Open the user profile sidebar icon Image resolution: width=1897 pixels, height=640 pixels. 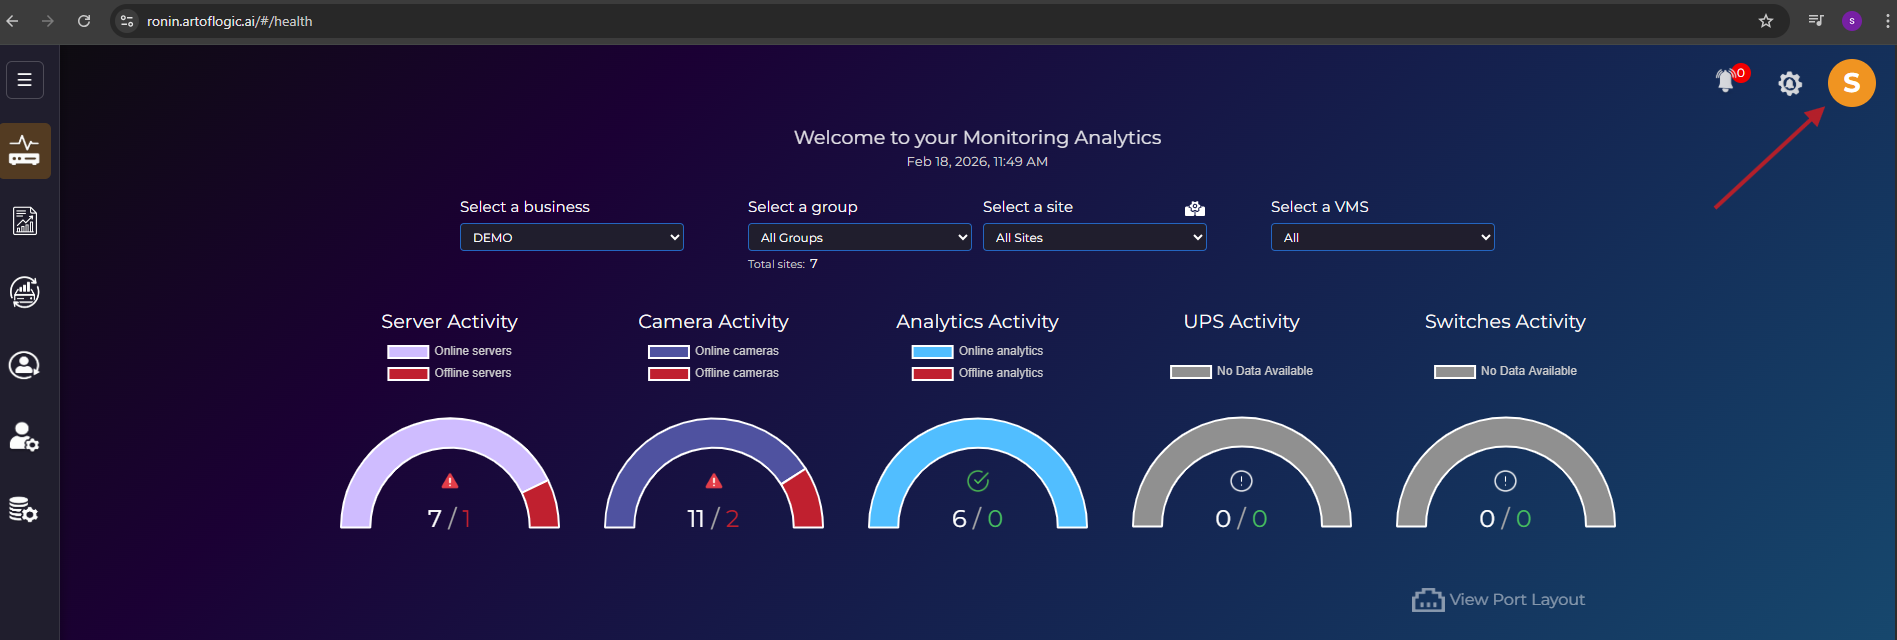click(x=25, y=365)
